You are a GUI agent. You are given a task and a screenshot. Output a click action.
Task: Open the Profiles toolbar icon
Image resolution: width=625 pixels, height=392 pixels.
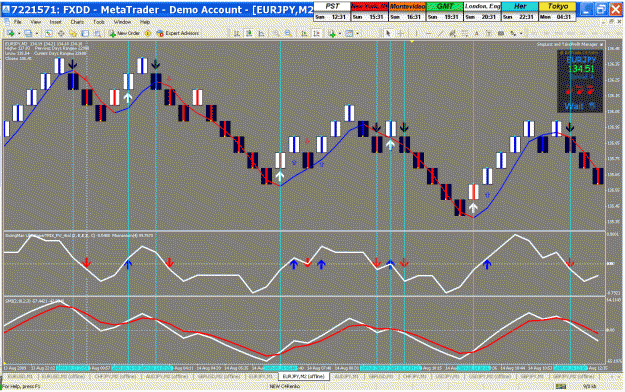tap(28, 33)
